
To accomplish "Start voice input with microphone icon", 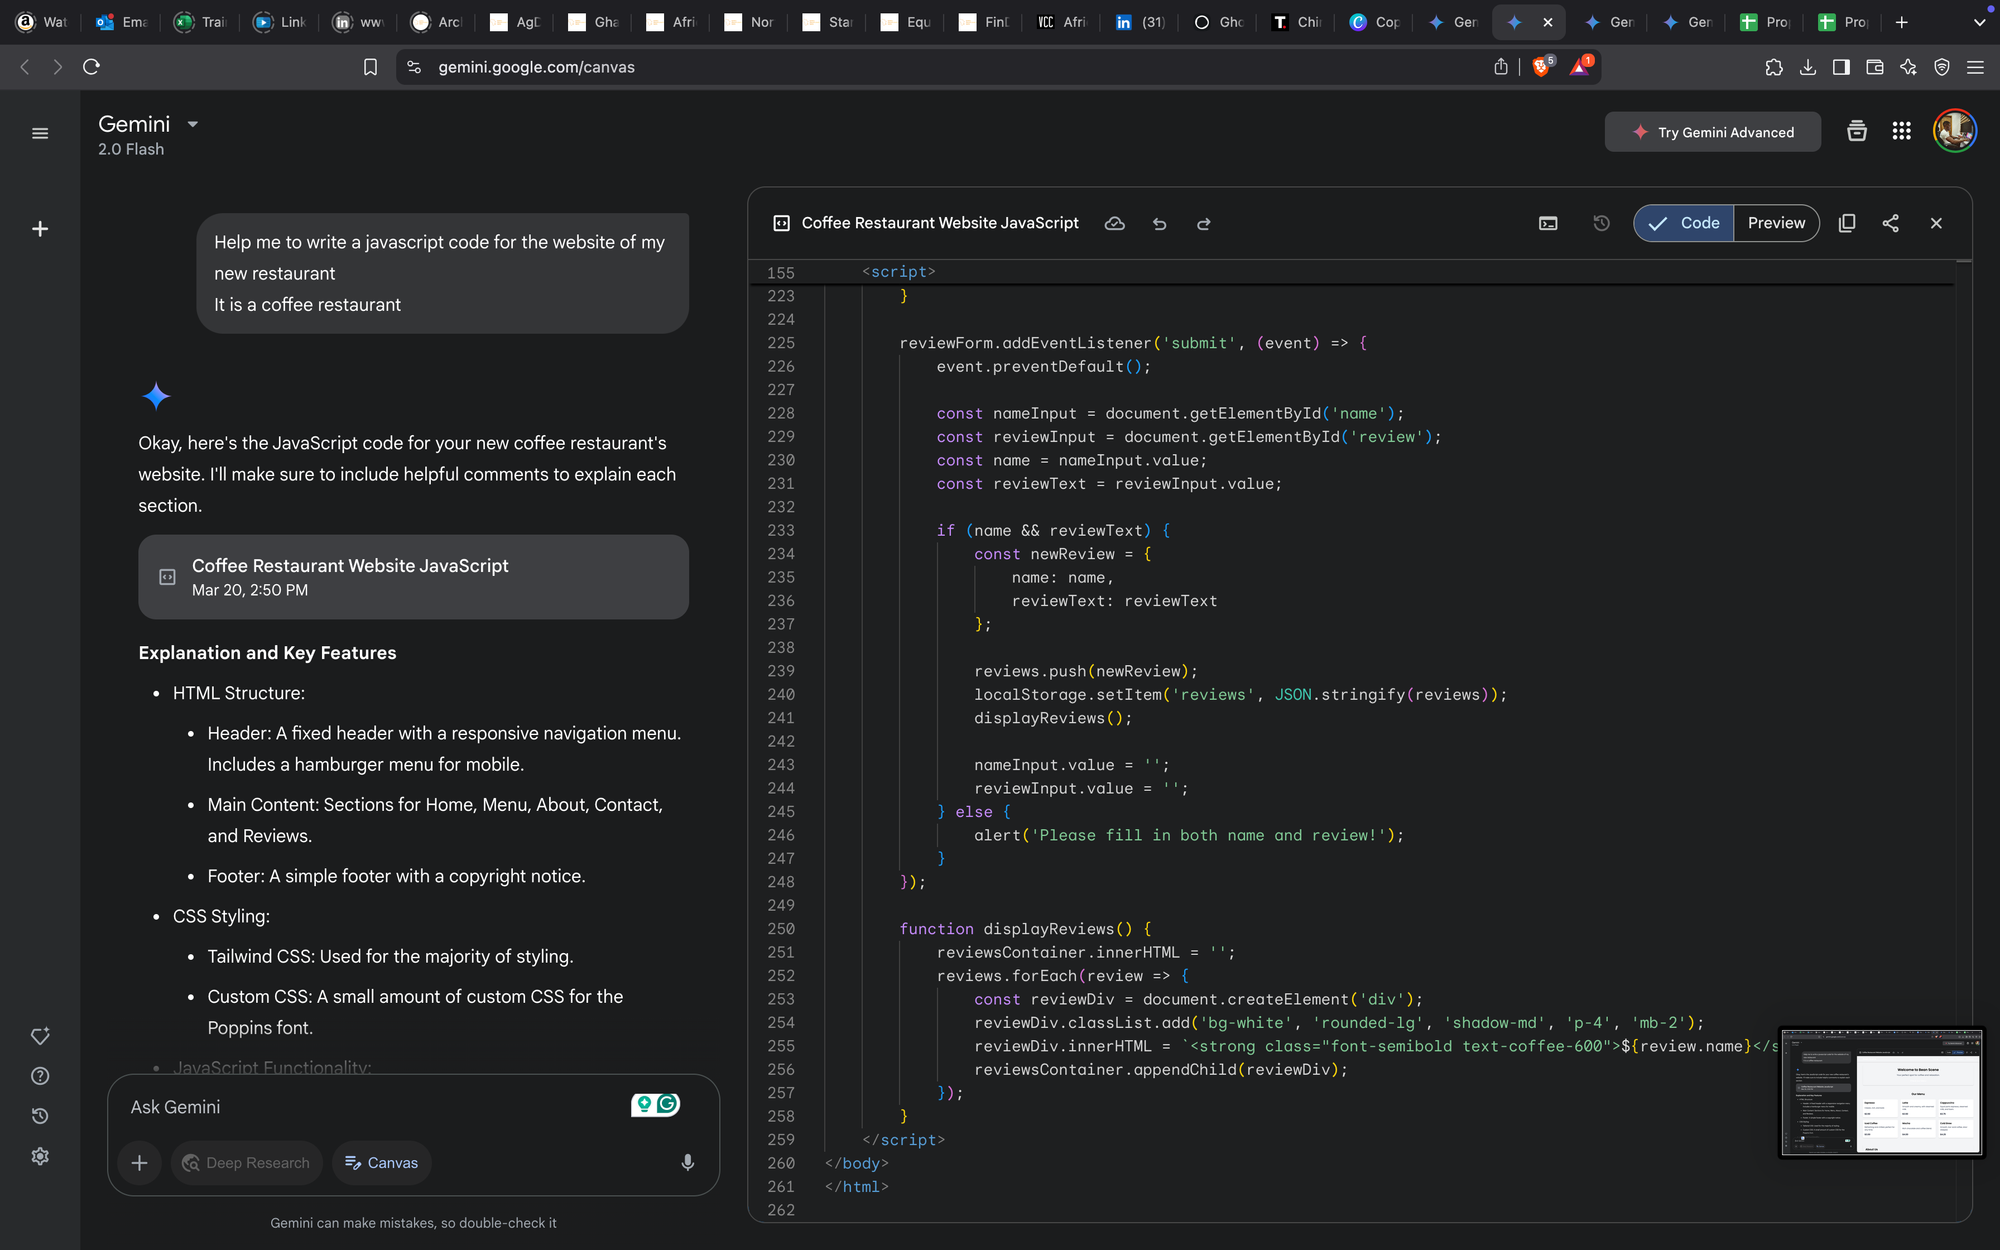I will [x=687, y=1163].
